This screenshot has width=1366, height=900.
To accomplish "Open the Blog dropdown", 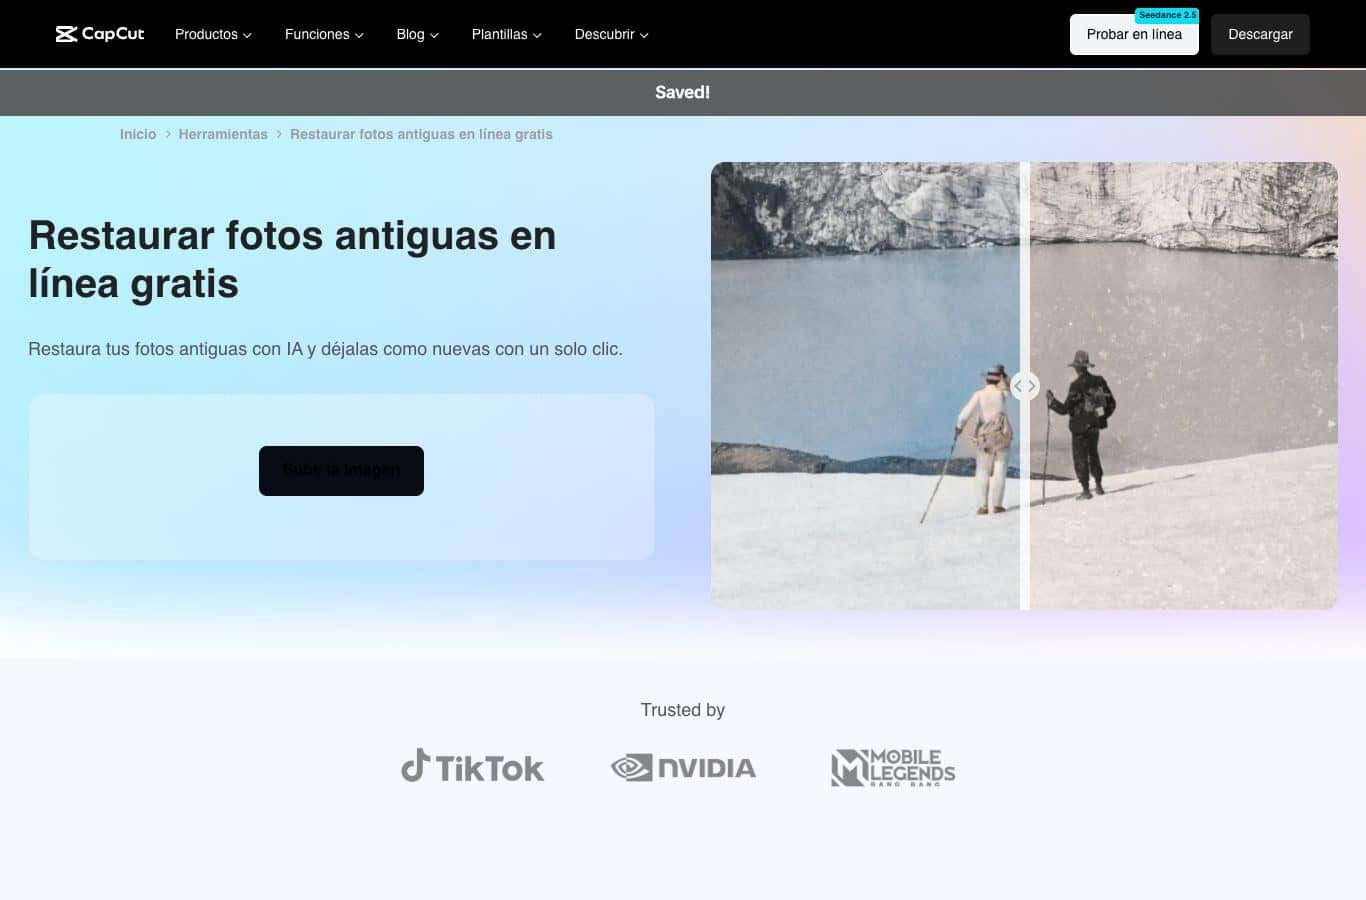I will coord(417,34).
